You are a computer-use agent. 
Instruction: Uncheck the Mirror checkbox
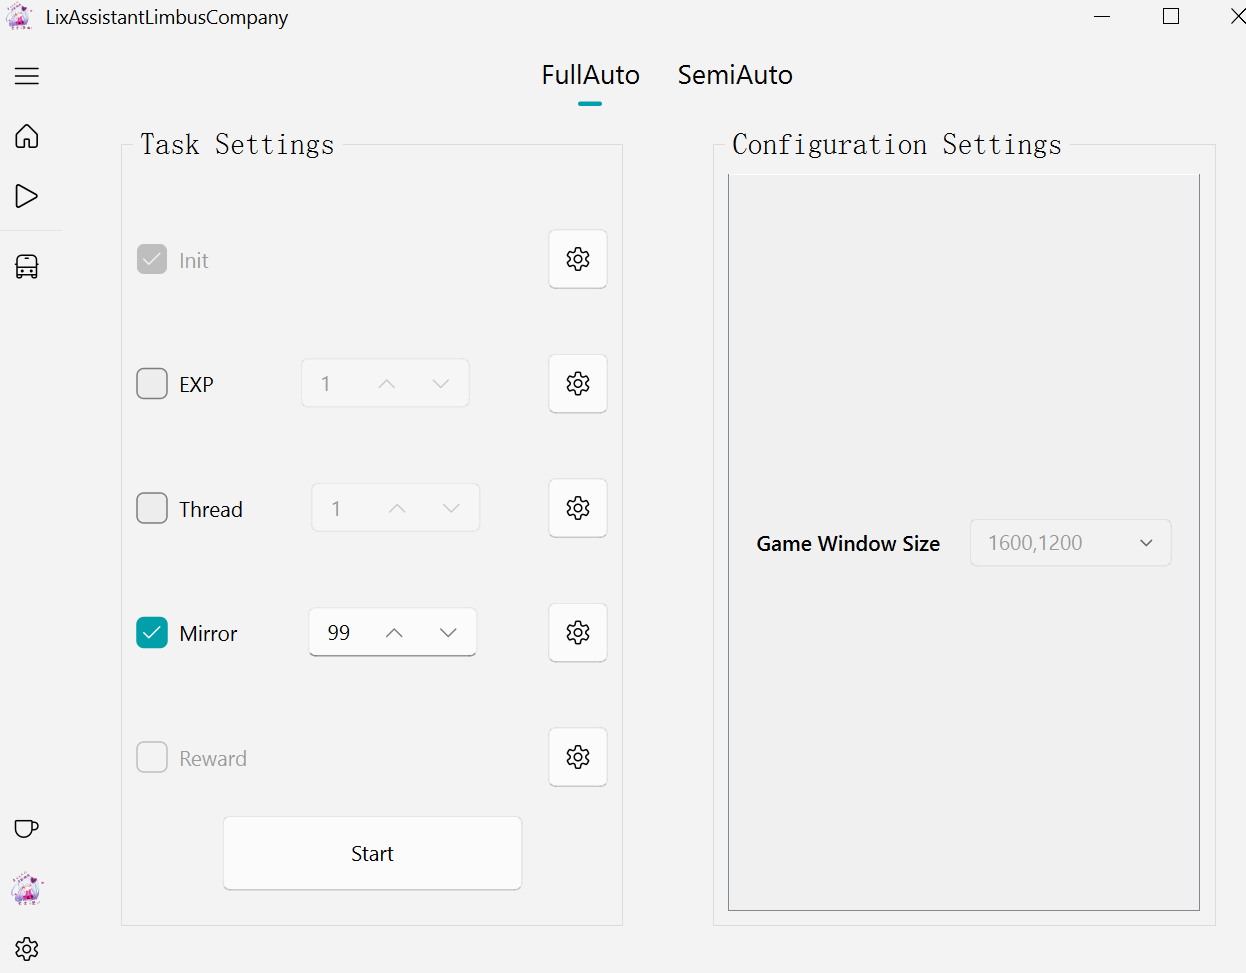[152, 633]
